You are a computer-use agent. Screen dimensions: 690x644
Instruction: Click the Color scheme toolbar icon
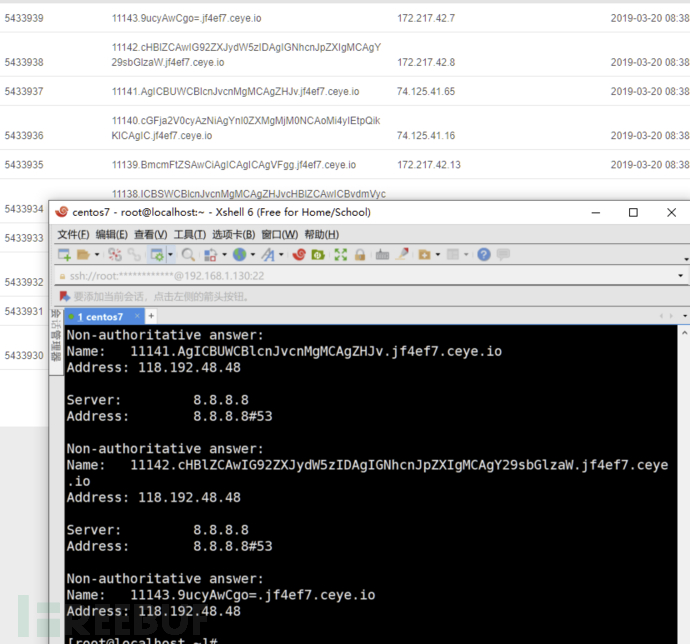pyautogui.click(x=210, y=254)
